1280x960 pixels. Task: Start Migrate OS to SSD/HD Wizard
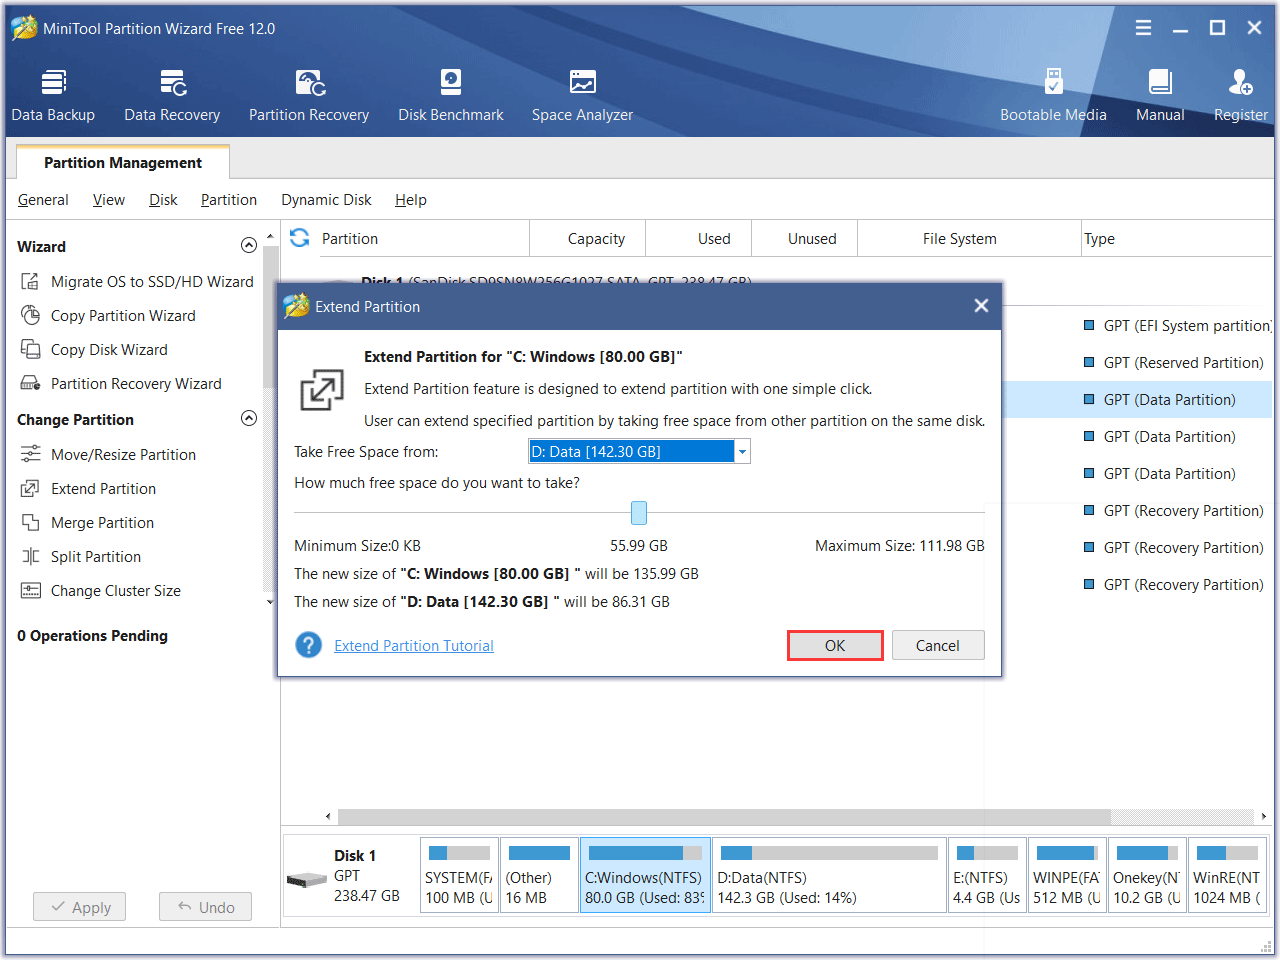pos(137,282)
